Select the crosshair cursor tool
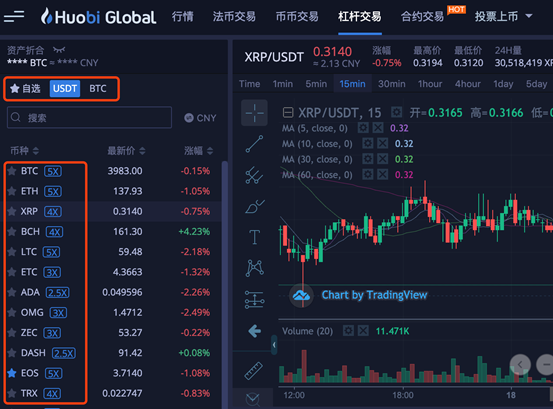 point(254,113)
